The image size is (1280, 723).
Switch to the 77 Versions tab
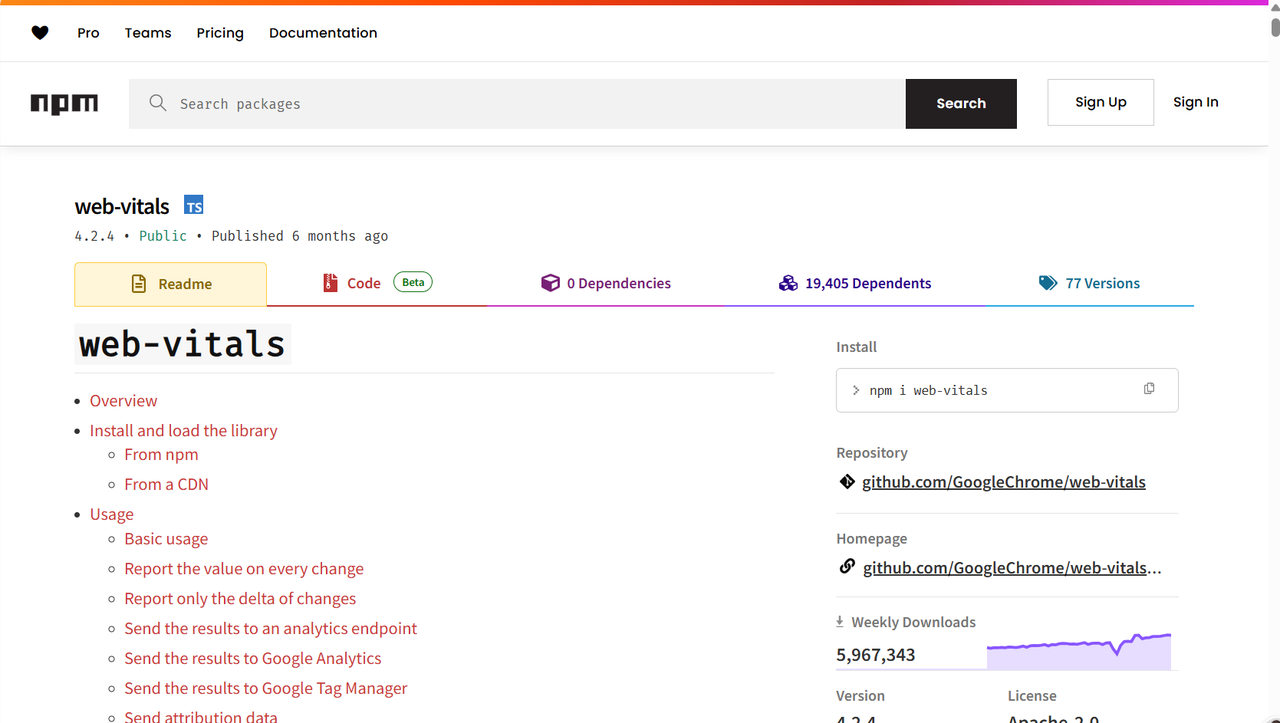pyautogui.click(x=1089, y=283)
